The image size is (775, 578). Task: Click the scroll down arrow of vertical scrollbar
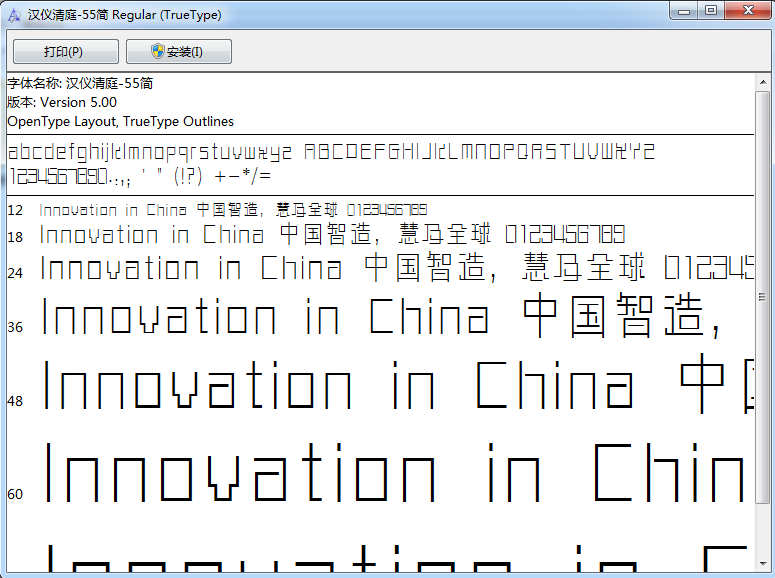tap(762, 565)
